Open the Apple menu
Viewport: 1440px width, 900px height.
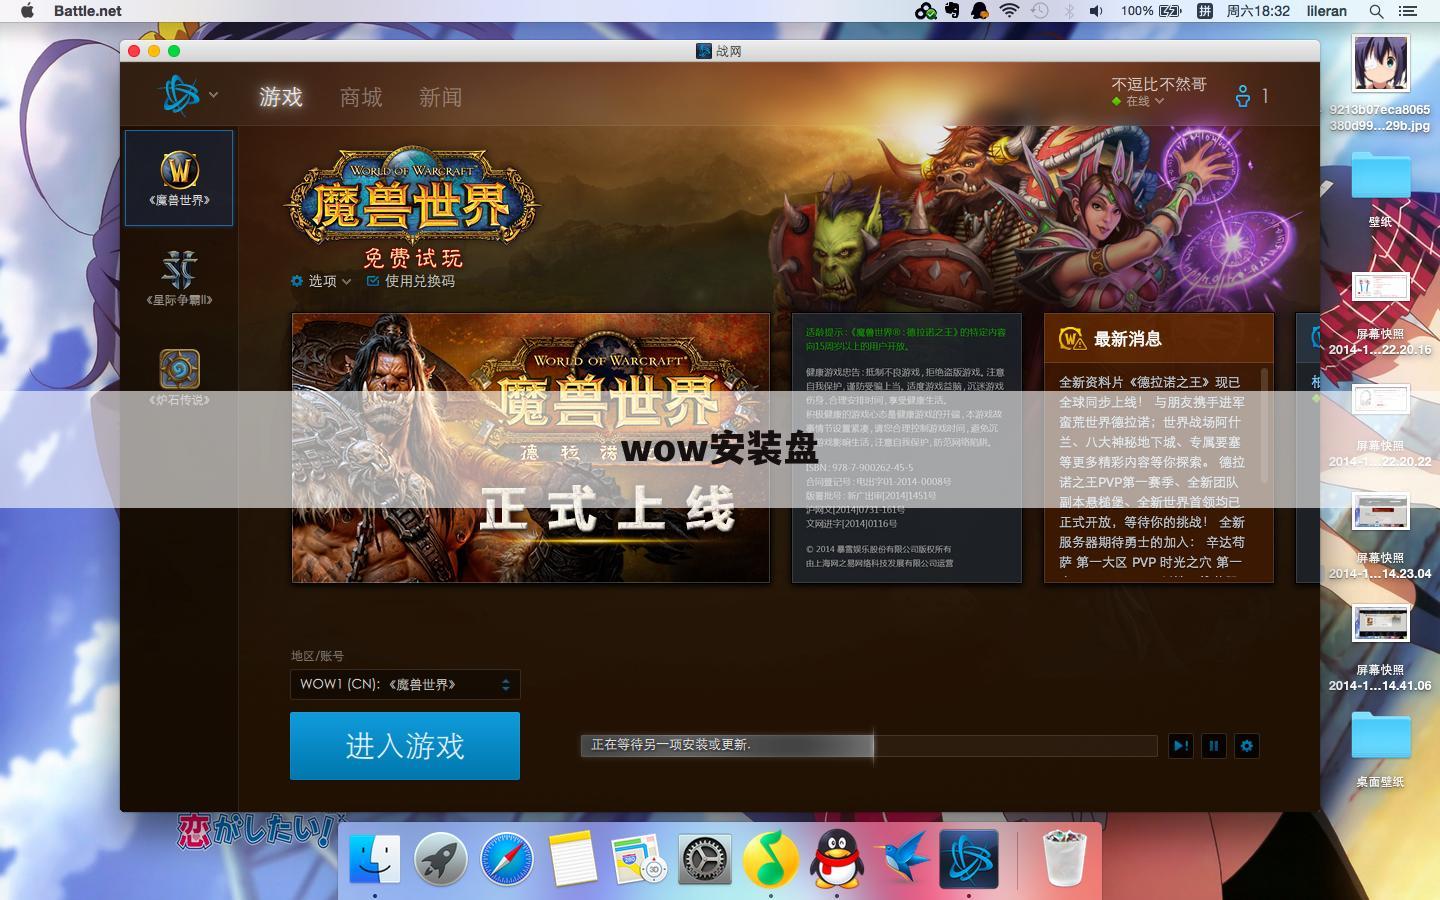click(27, 11)
